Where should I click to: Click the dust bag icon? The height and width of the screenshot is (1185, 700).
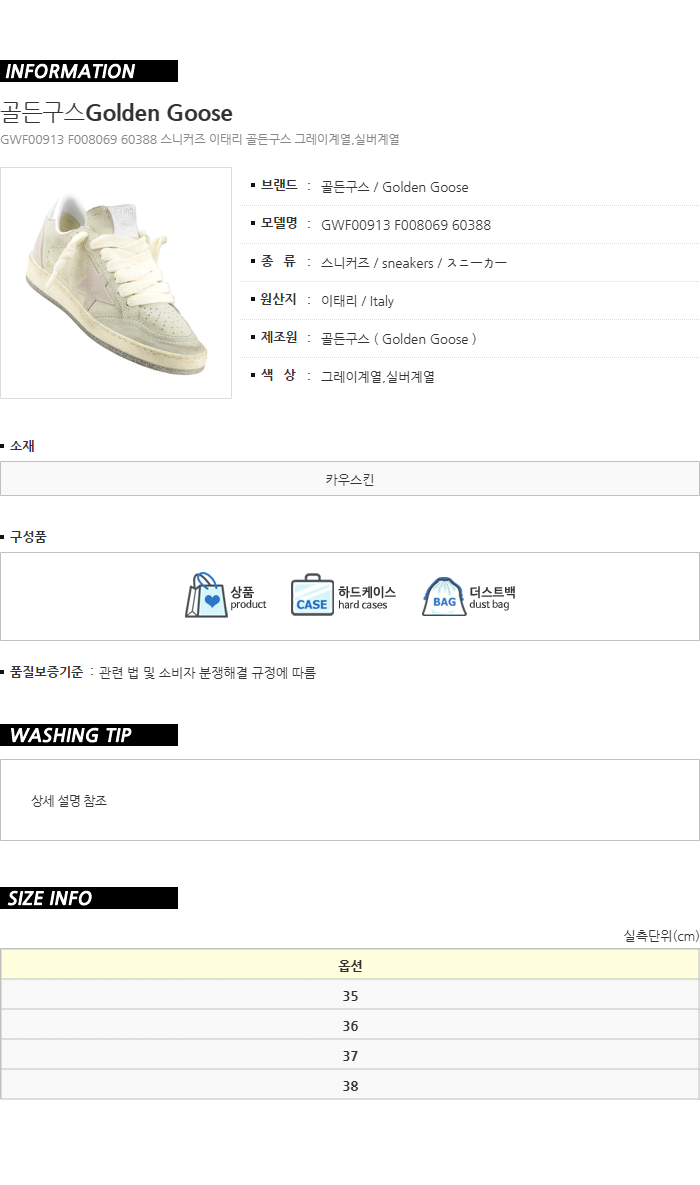point(444,596)
